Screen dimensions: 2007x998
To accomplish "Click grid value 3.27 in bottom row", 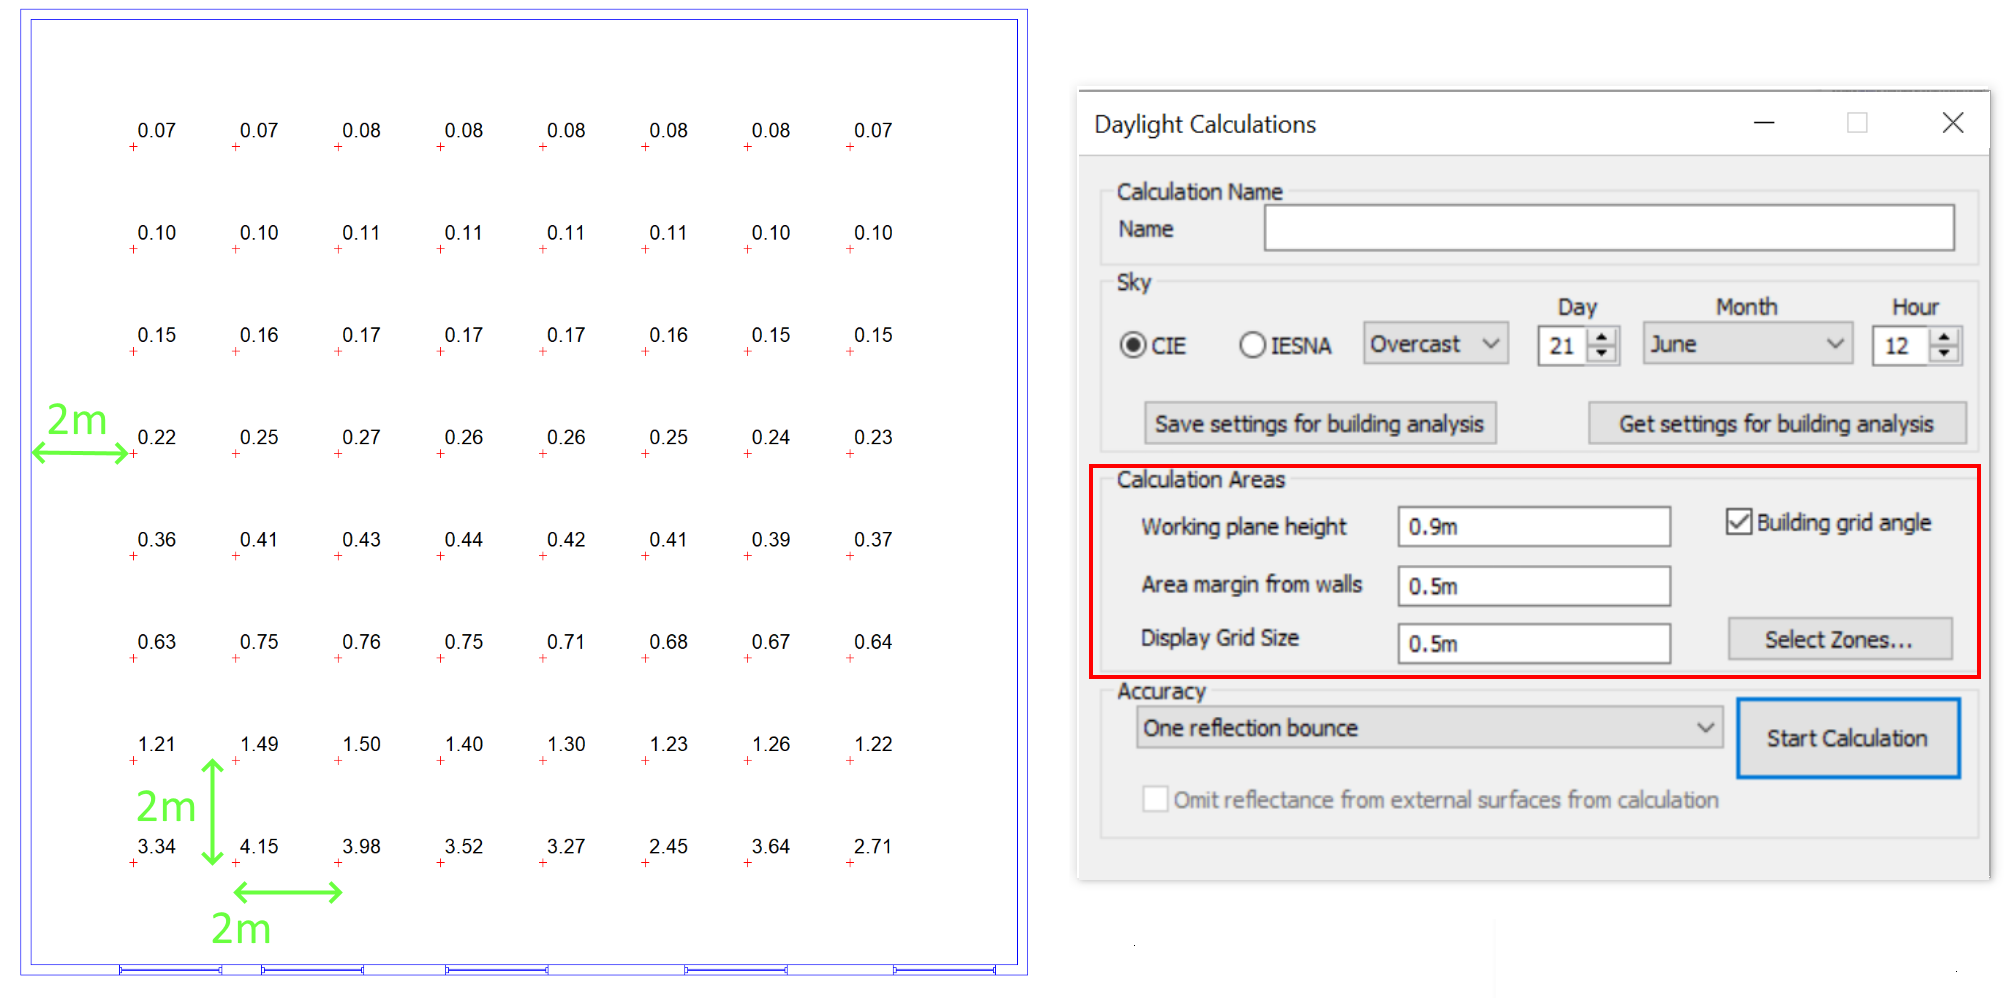I will [566, 847].
